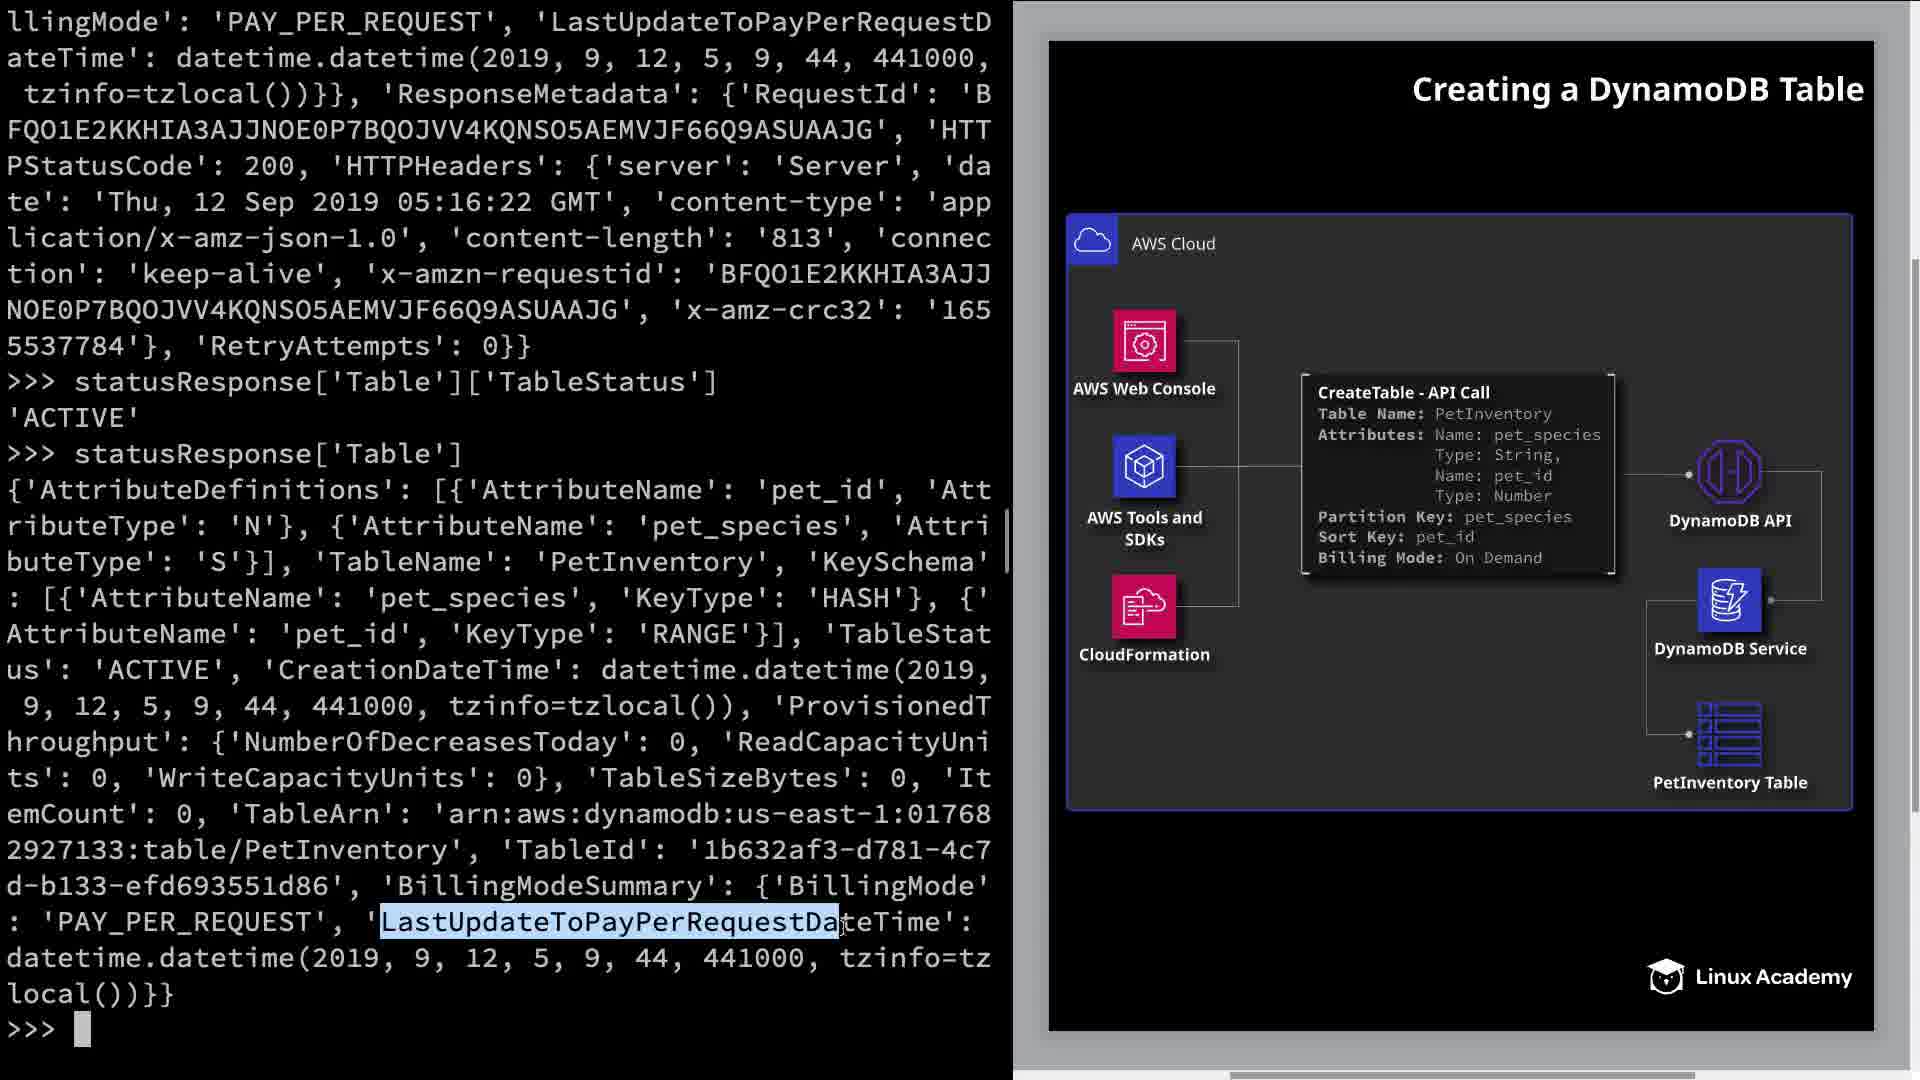Click the PetInventory Table icon
Screen dimensions: 1920x1080
click(1729, 734)
